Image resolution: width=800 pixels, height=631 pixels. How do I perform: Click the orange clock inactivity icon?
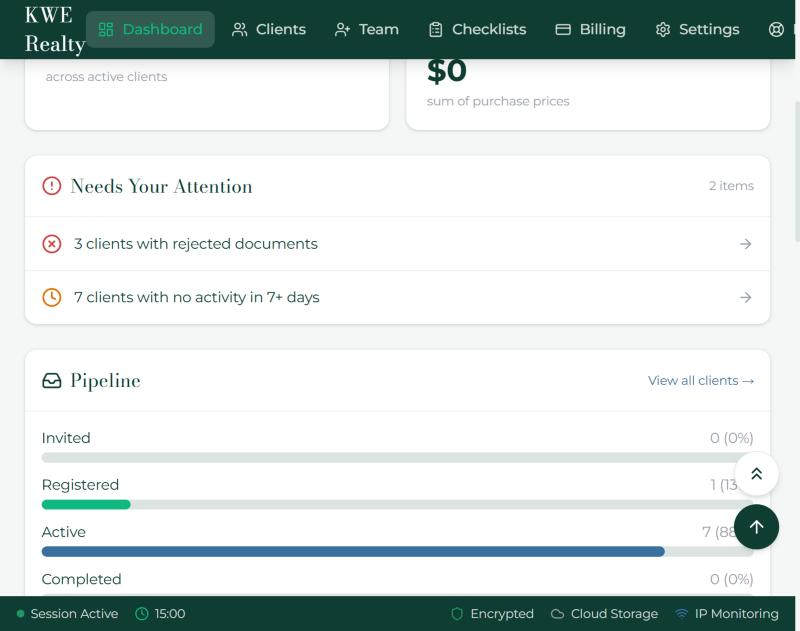(52, 297)
